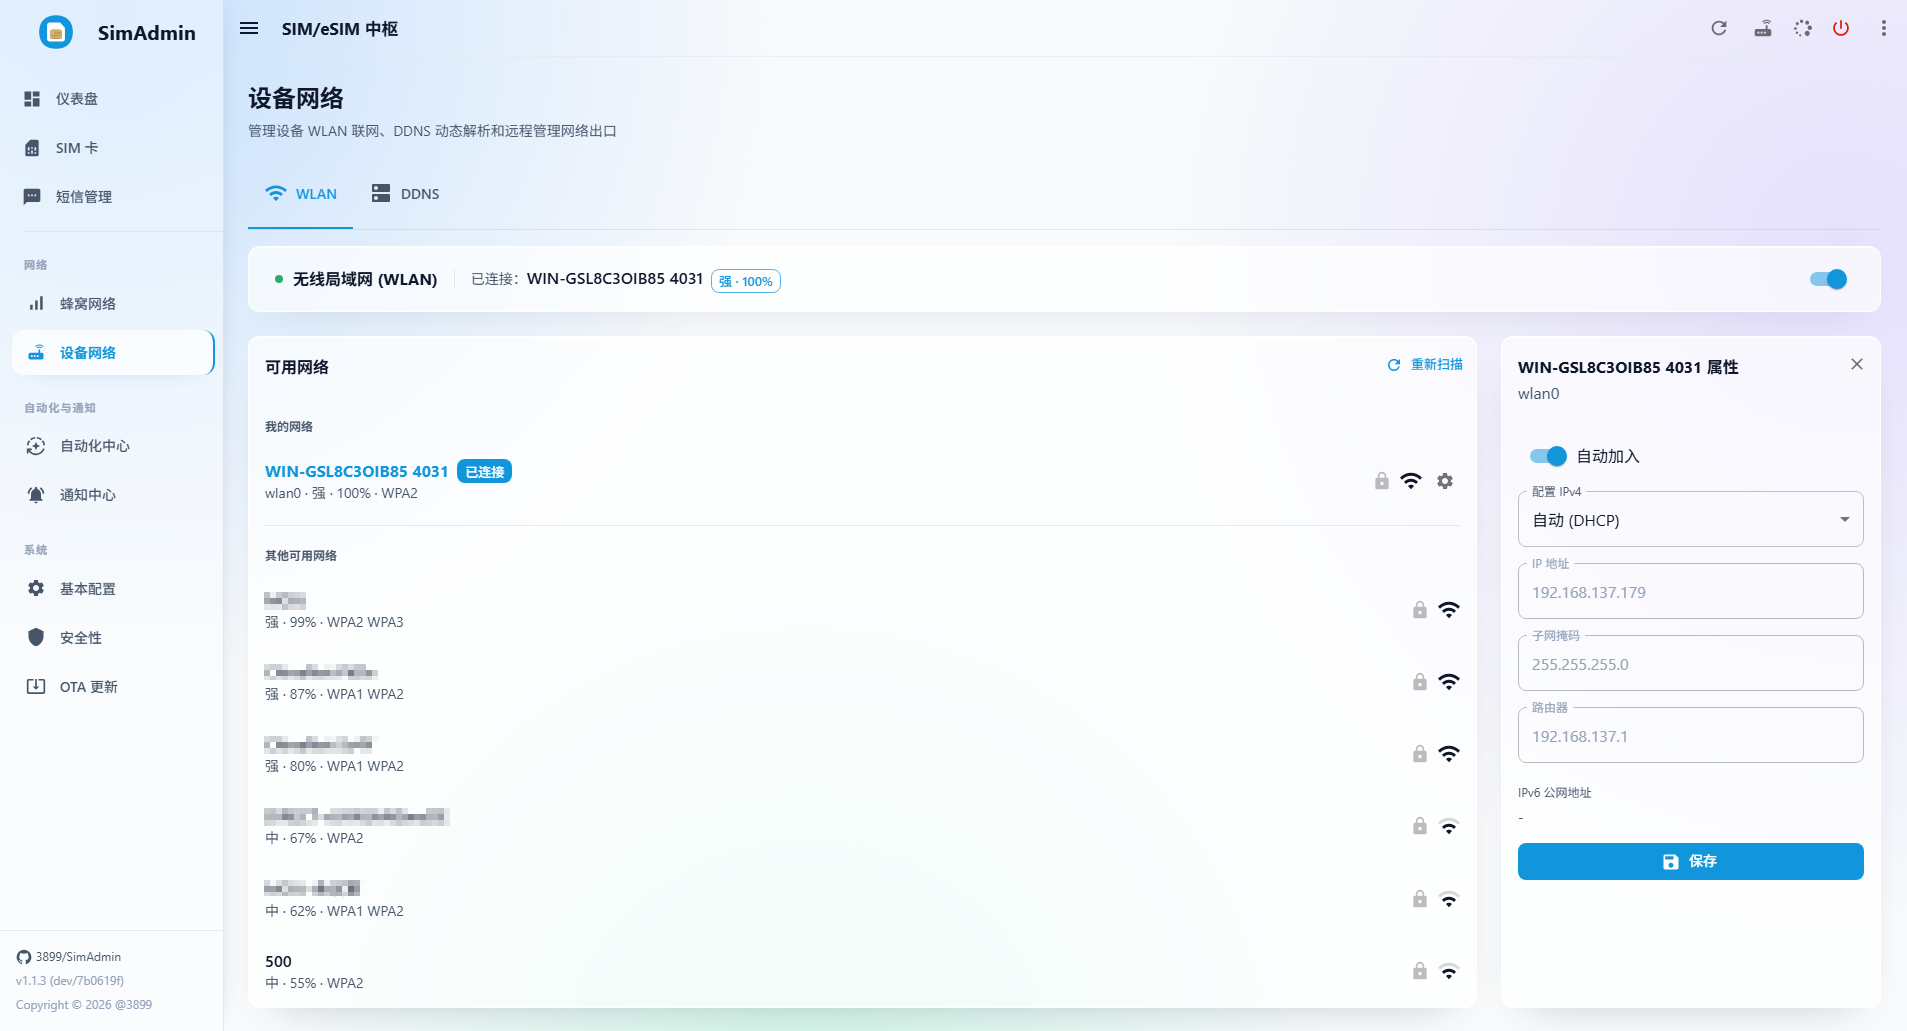Viewport: 1907px width, 1031px height.
Task: Select the 87% WPA1 WPA2 network
Action: [862, 682]
